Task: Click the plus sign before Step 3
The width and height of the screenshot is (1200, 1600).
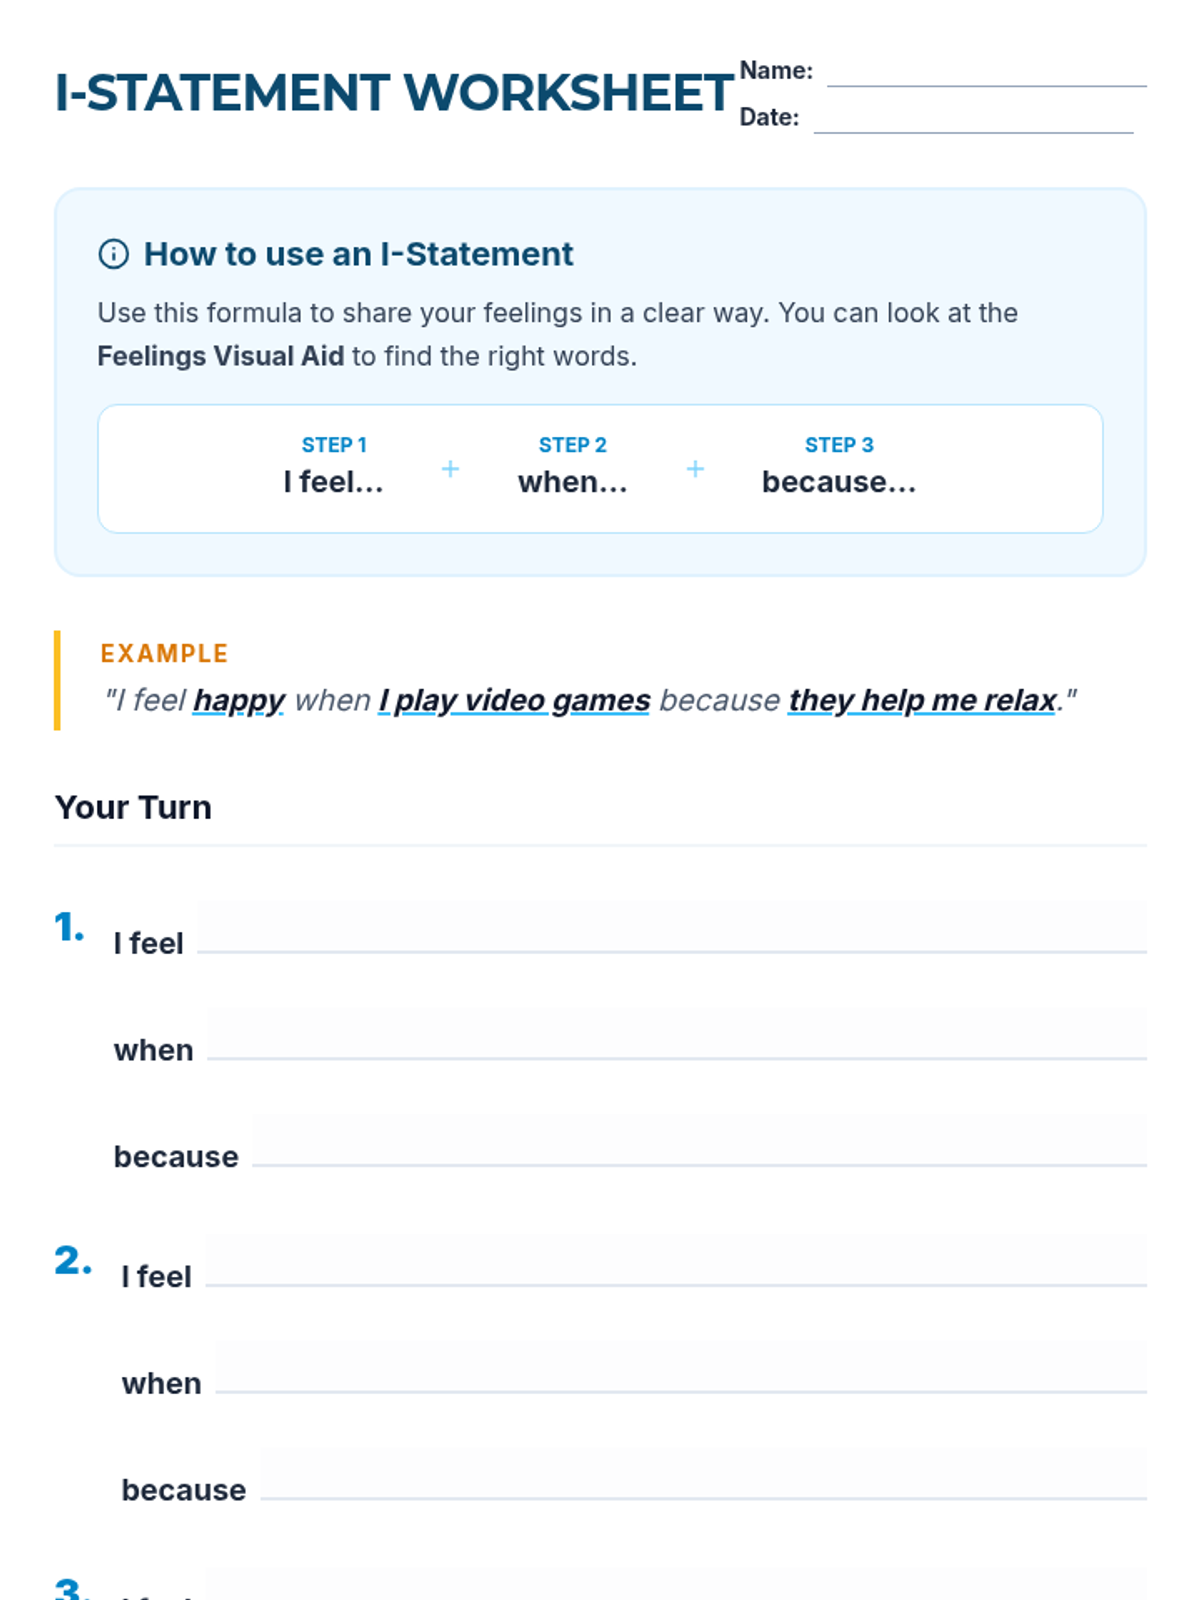Action: [x=695, y=469]
